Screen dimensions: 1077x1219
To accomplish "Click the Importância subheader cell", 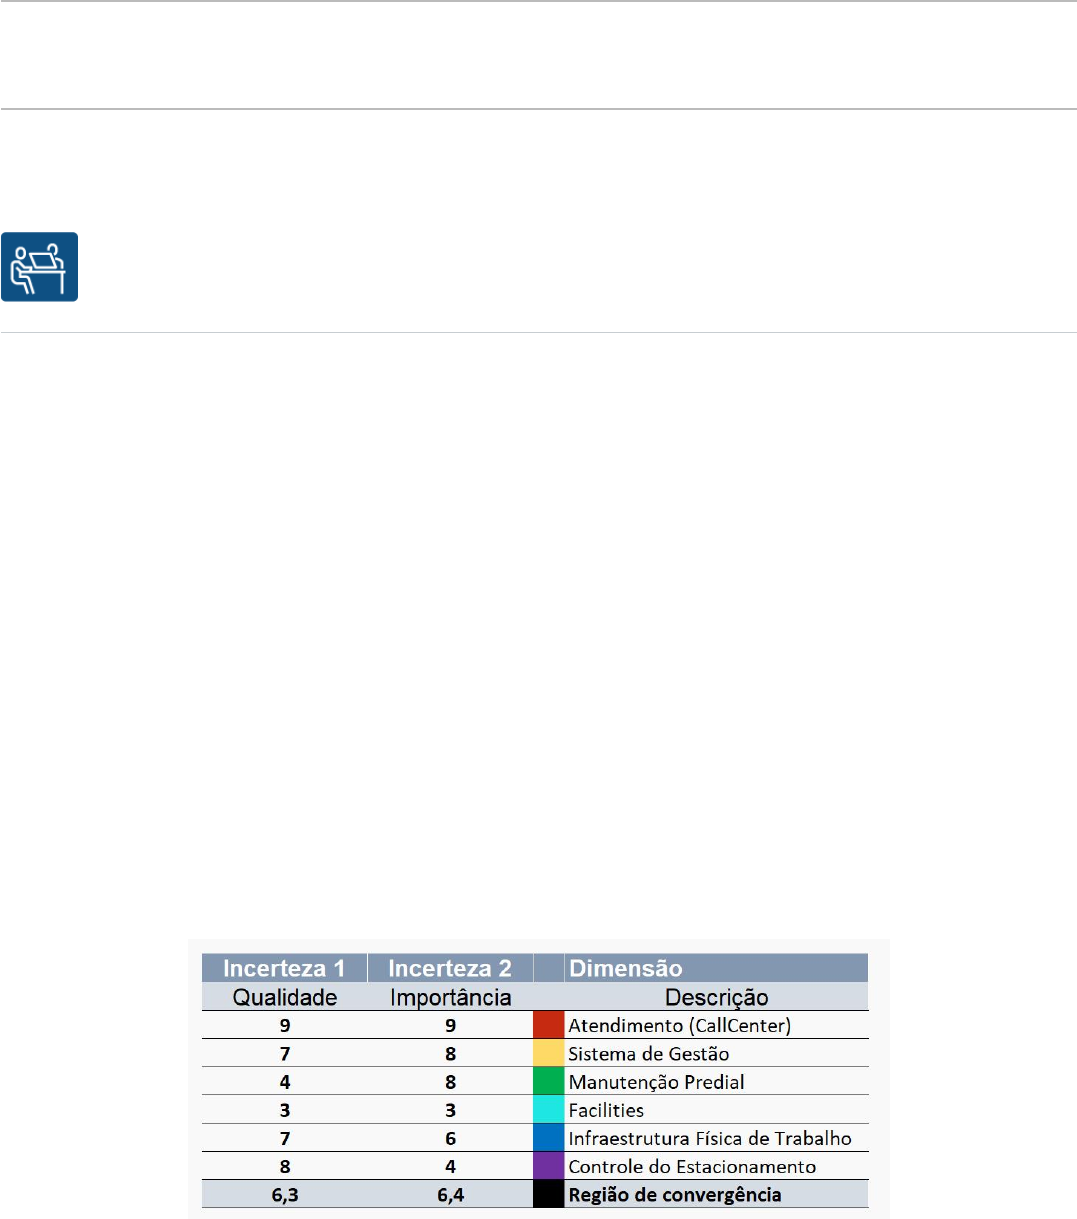I will (450, 997).
